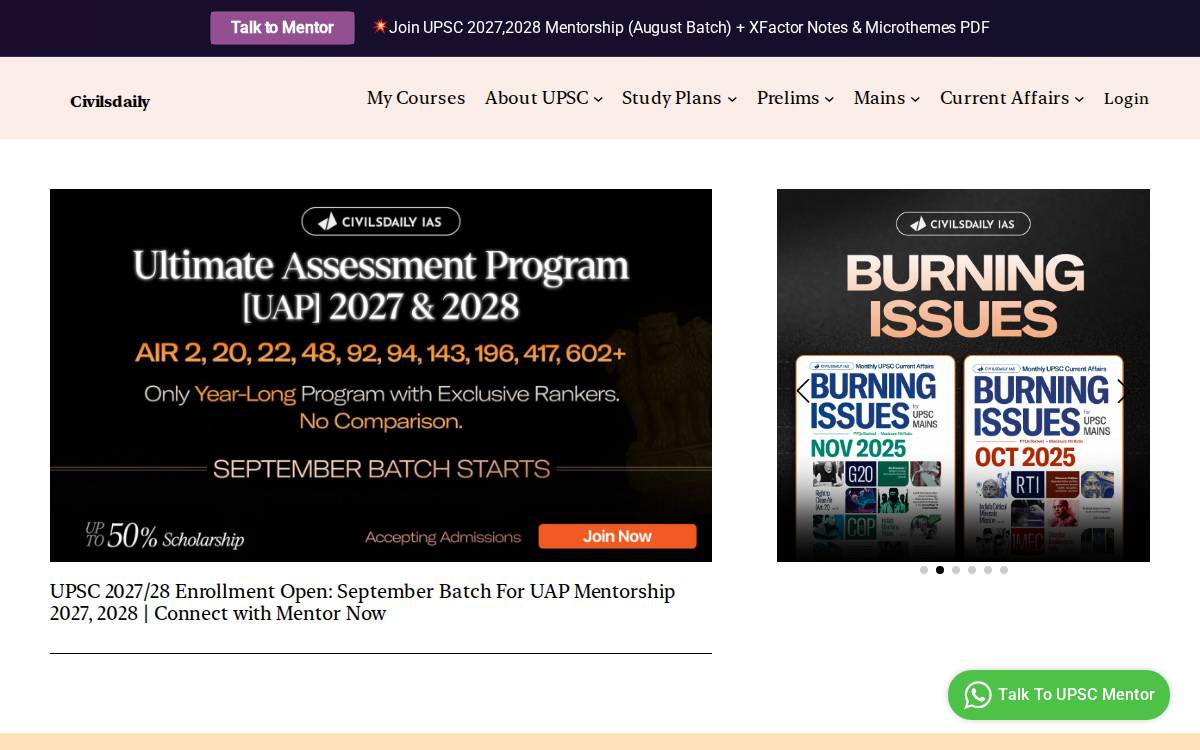Open the Ultimate Assessment Program banner image
The image size is (1200, 750).
click(381, 375)
